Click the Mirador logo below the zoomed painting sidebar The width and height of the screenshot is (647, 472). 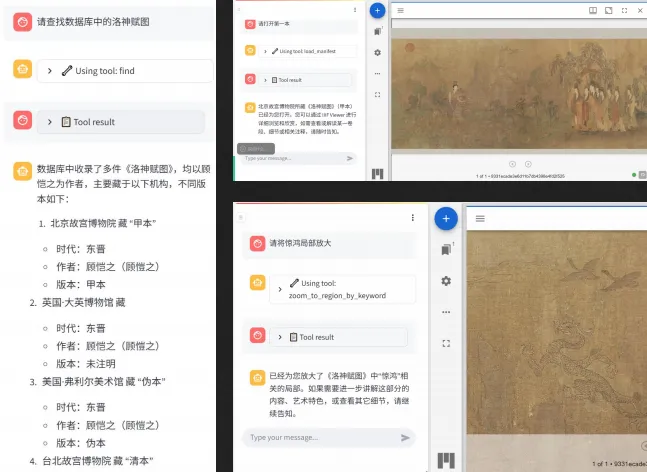[446, 460]
